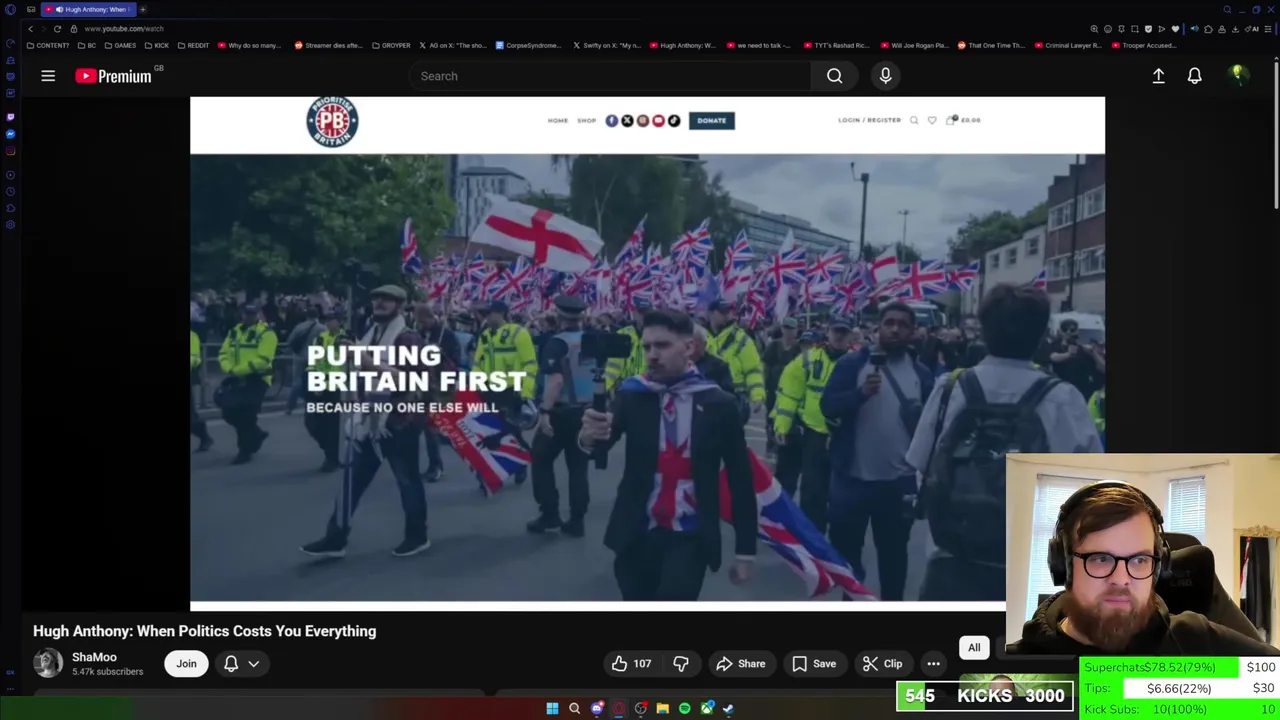Open Opera GX browser from the taskbar
Screen dimensions: 1280x720
pyautogui.click(x=619, y=708)
